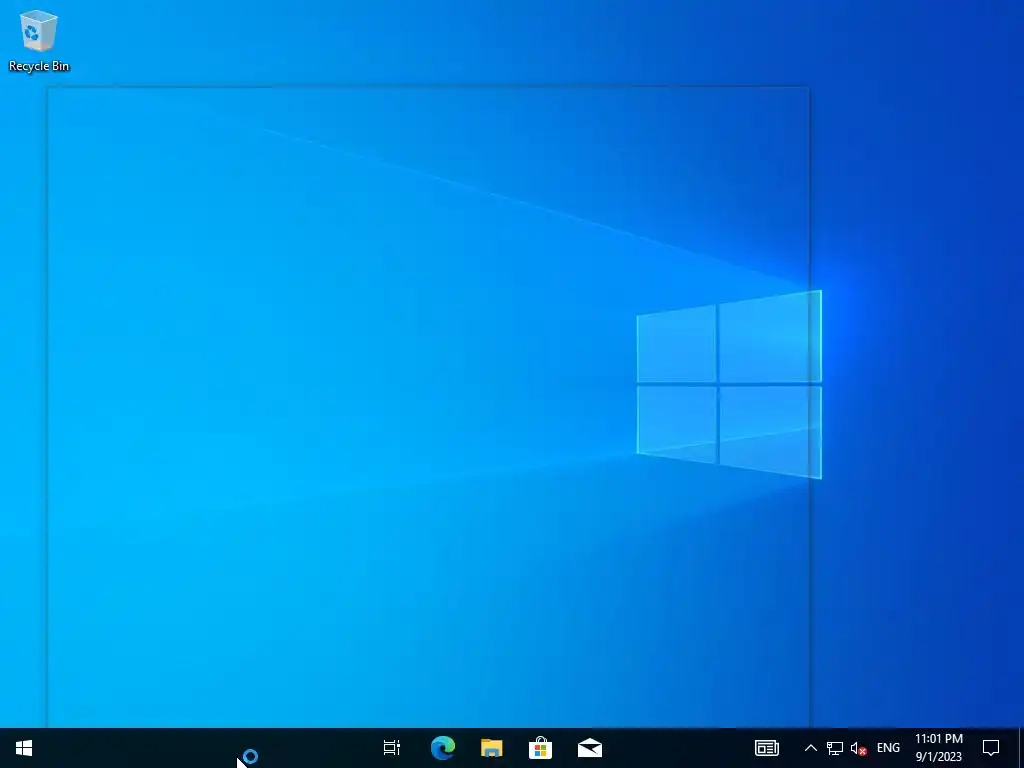Open the clock showing 11:01 PM
The height and width of the screenshot is (768, 1024).
tap(938, 748)
